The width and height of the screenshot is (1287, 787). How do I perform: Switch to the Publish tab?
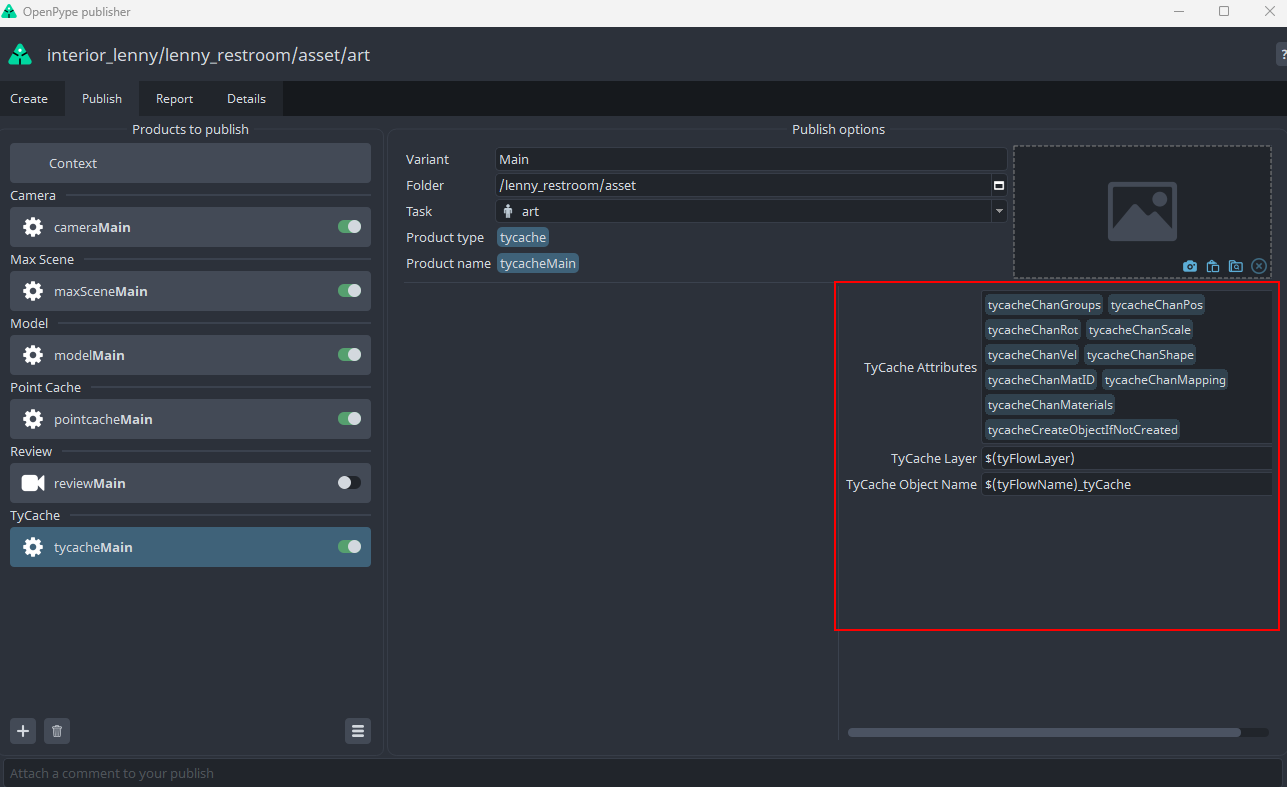tap(102, 99)
